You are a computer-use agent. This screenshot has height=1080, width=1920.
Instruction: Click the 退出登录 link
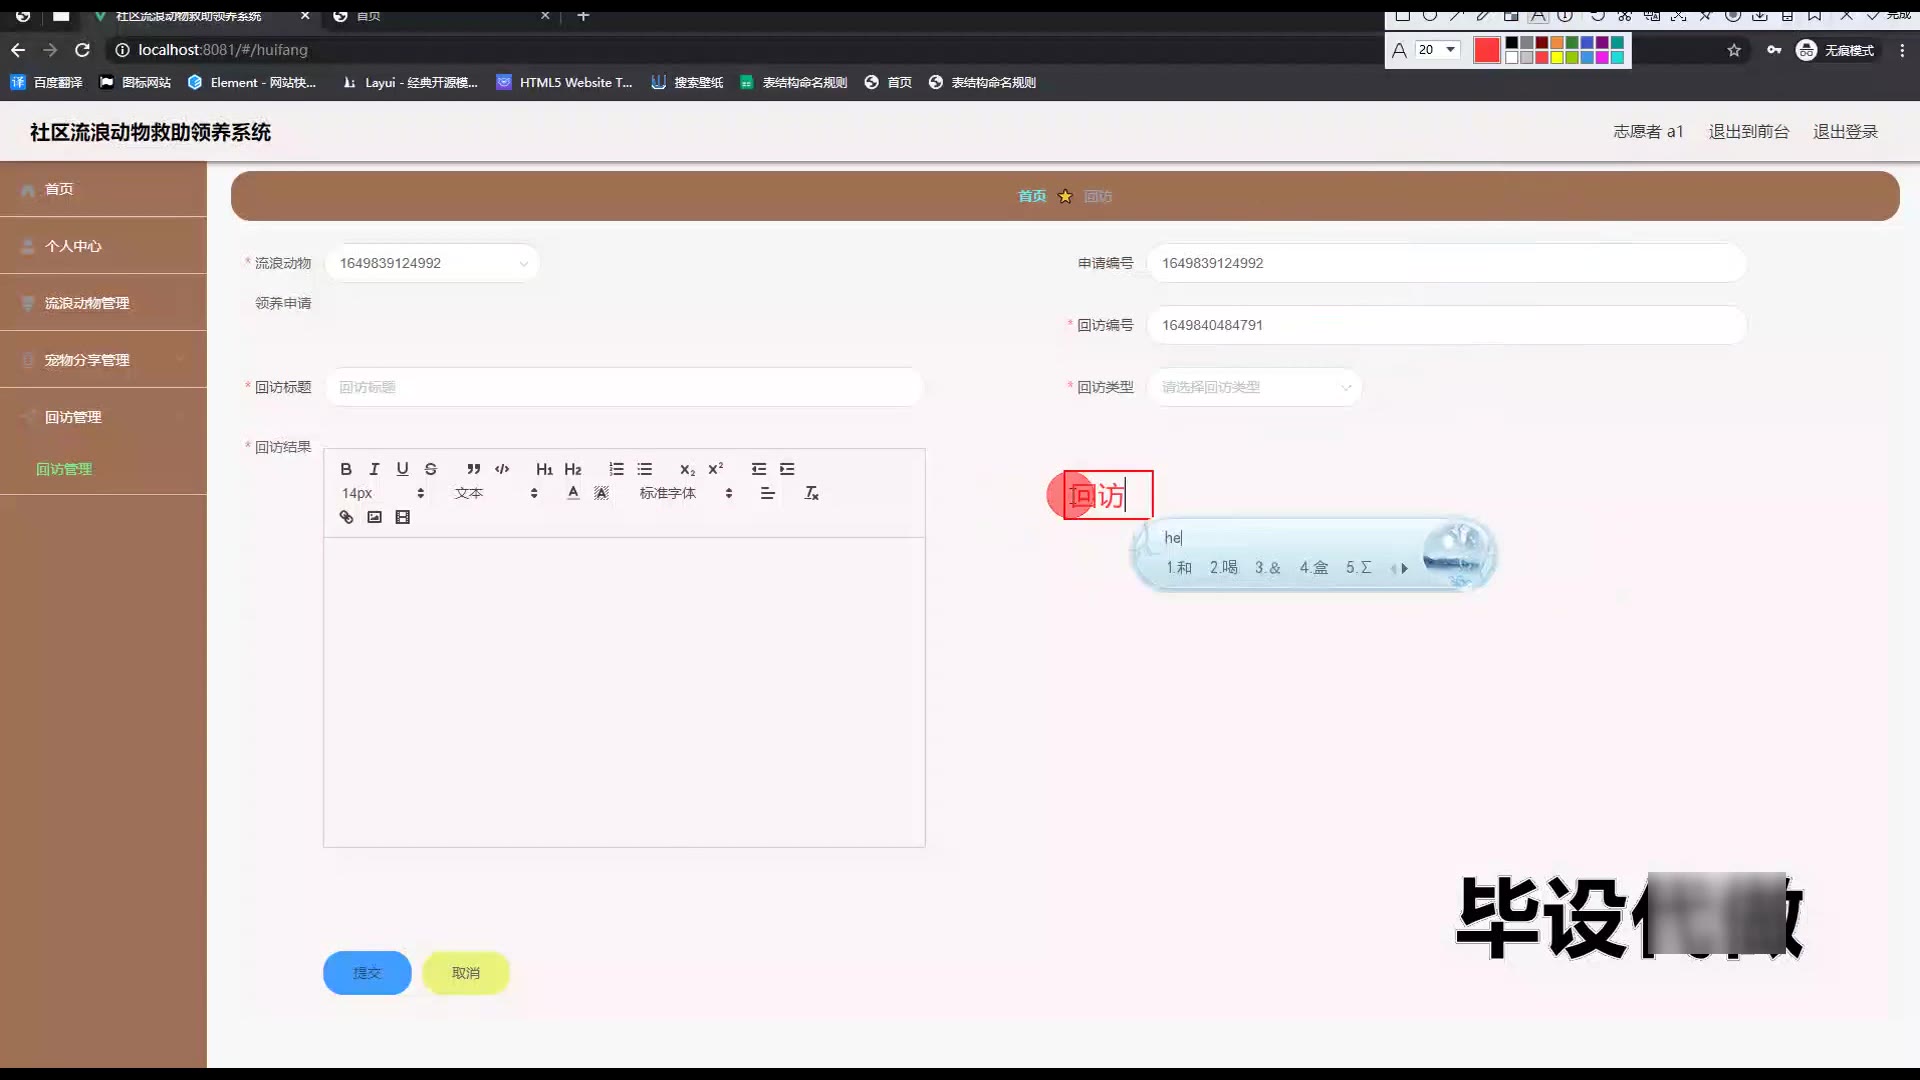1845,132
